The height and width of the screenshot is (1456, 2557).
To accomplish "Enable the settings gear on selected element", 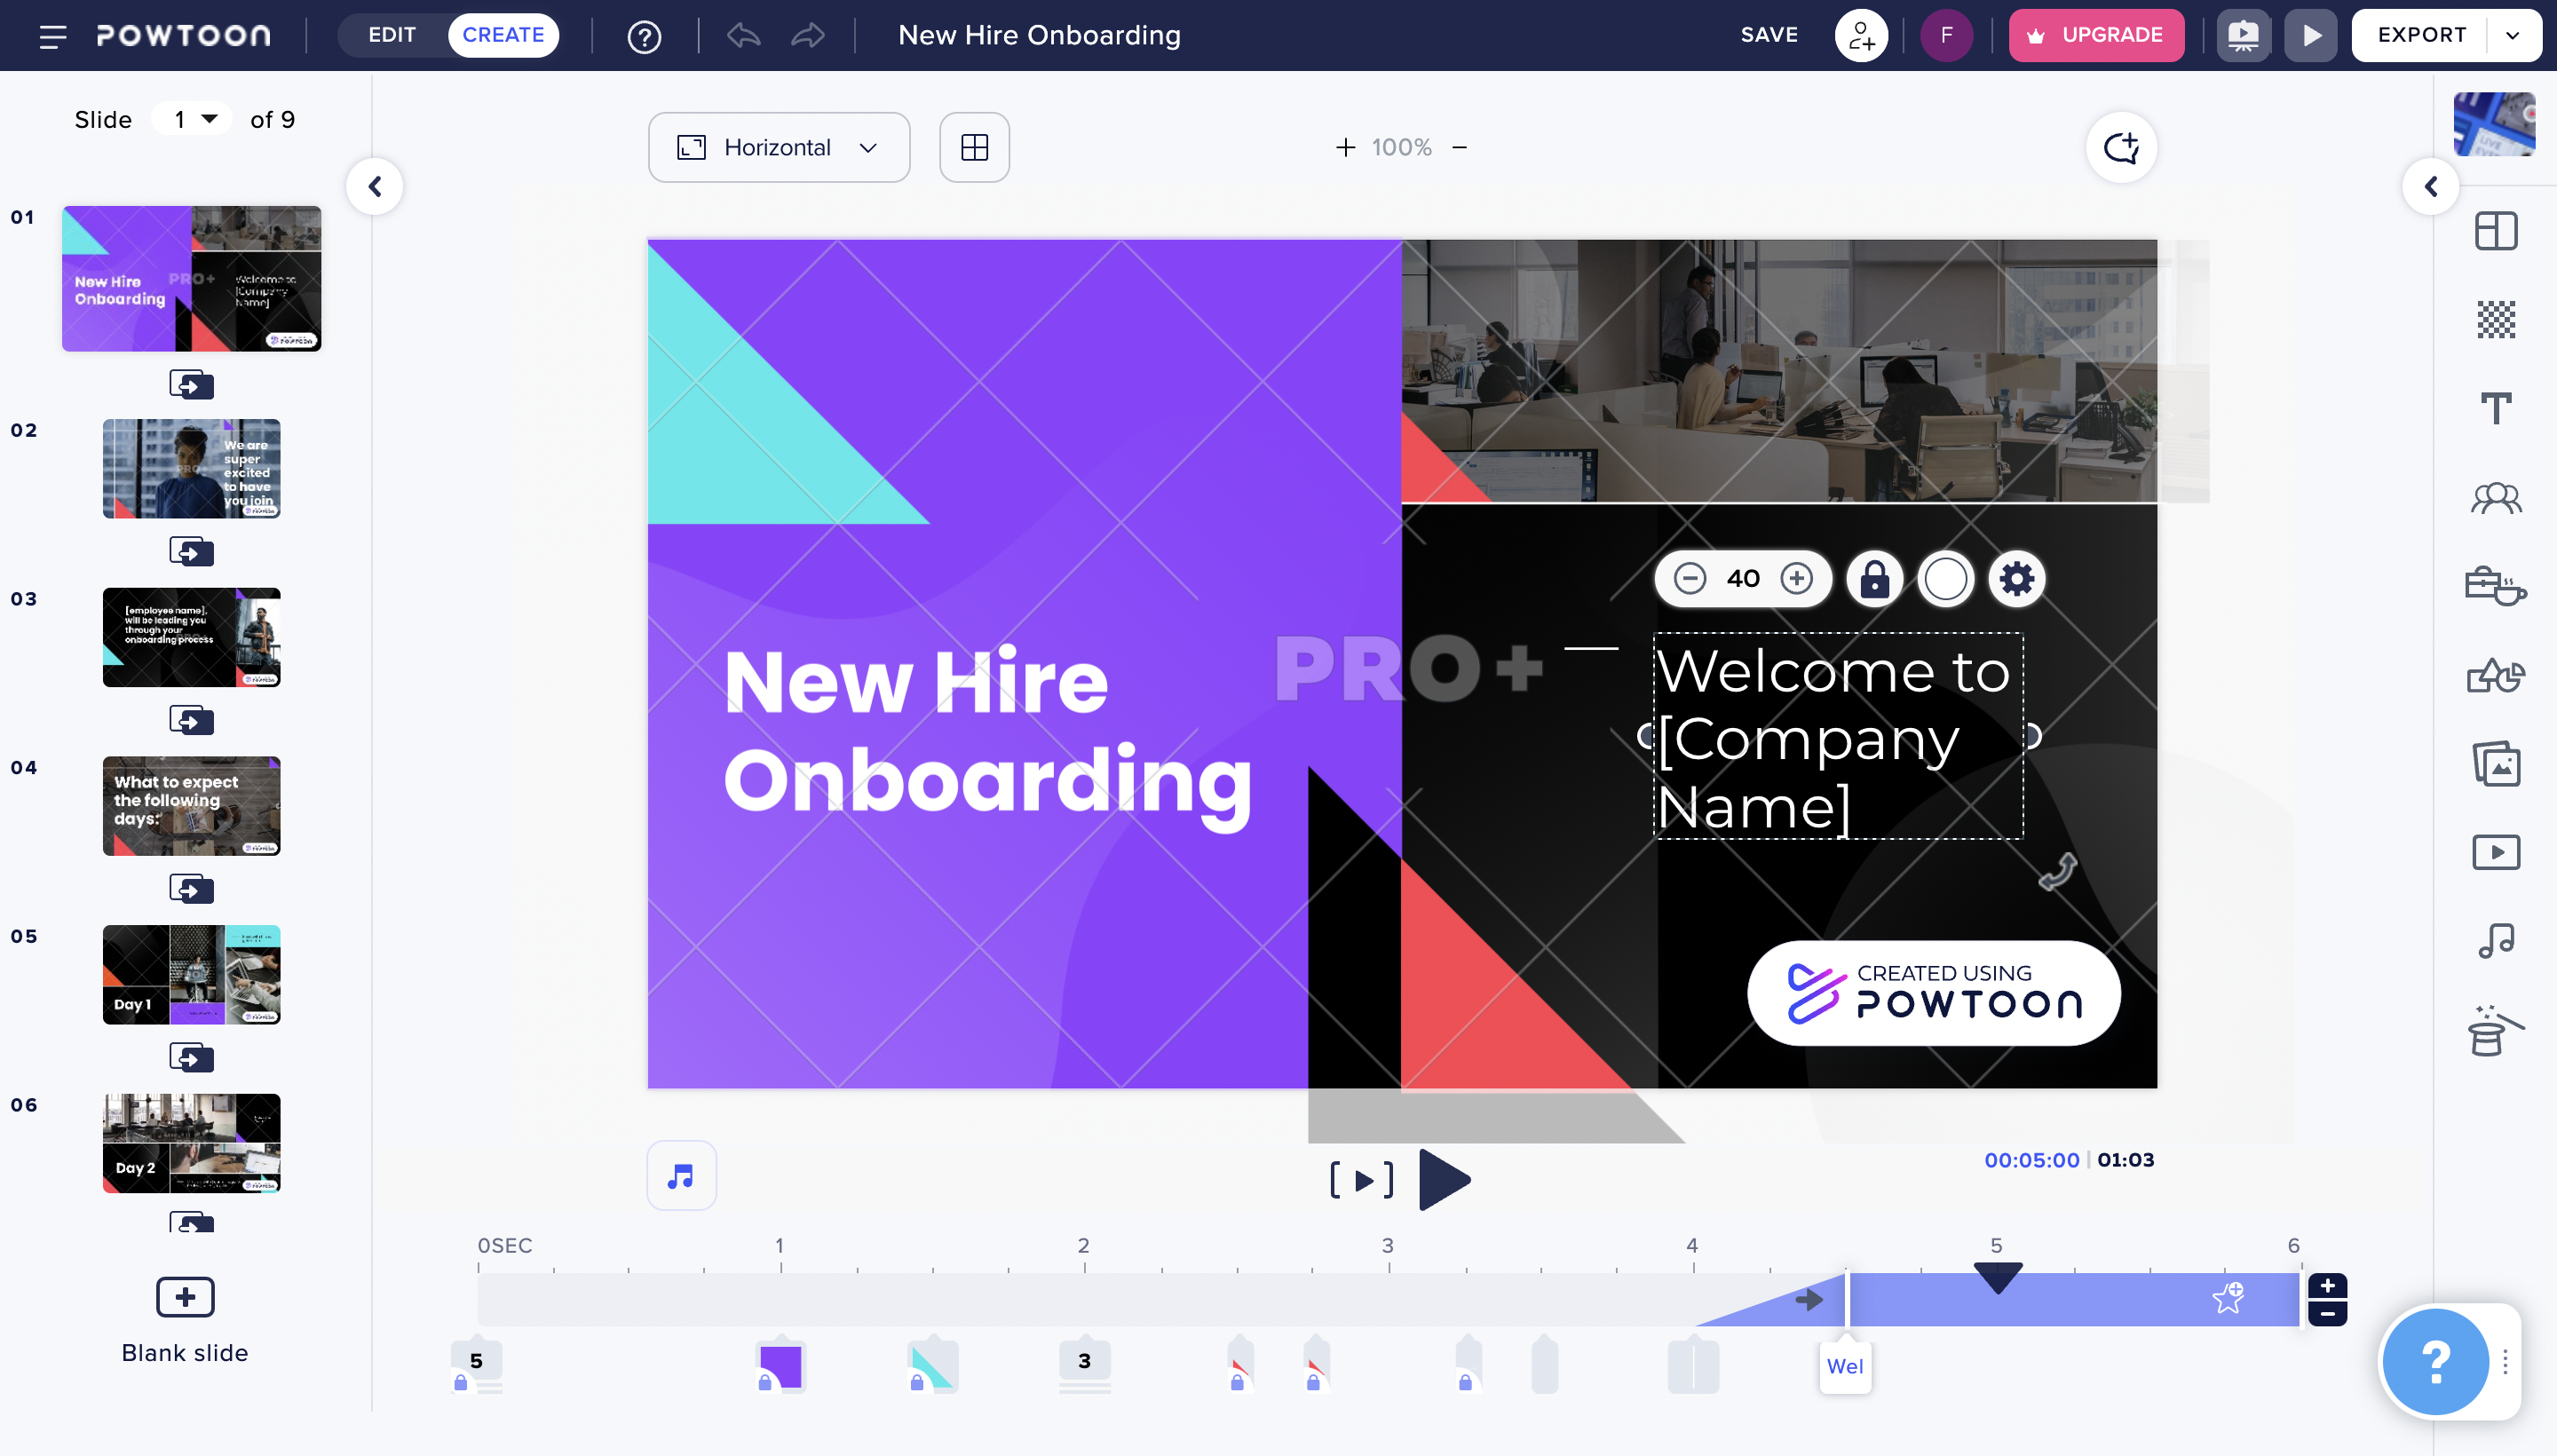I will [2016, 578].
